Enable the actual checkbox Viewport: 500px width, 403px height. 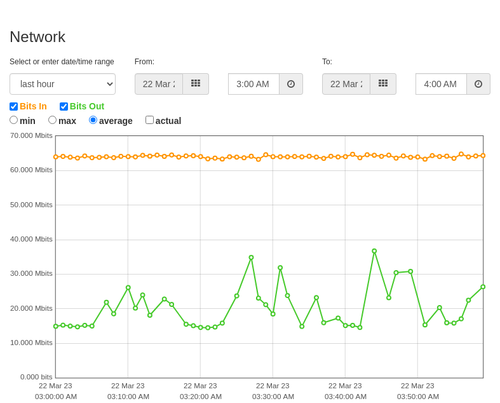150,120
